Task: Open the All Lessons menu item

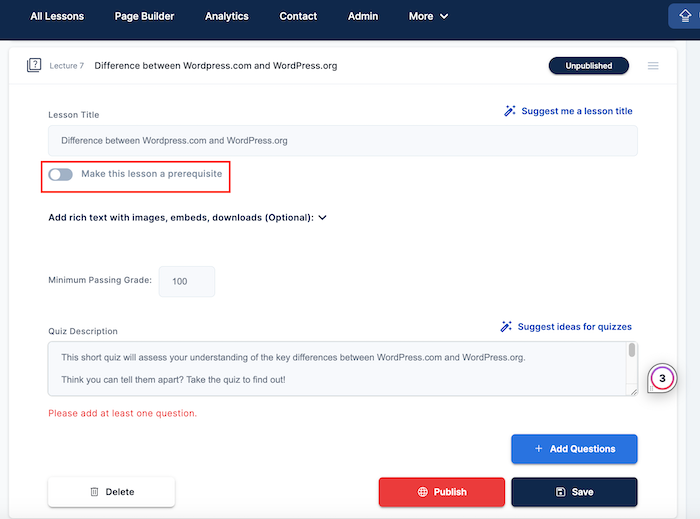Action: click(57, 17)
